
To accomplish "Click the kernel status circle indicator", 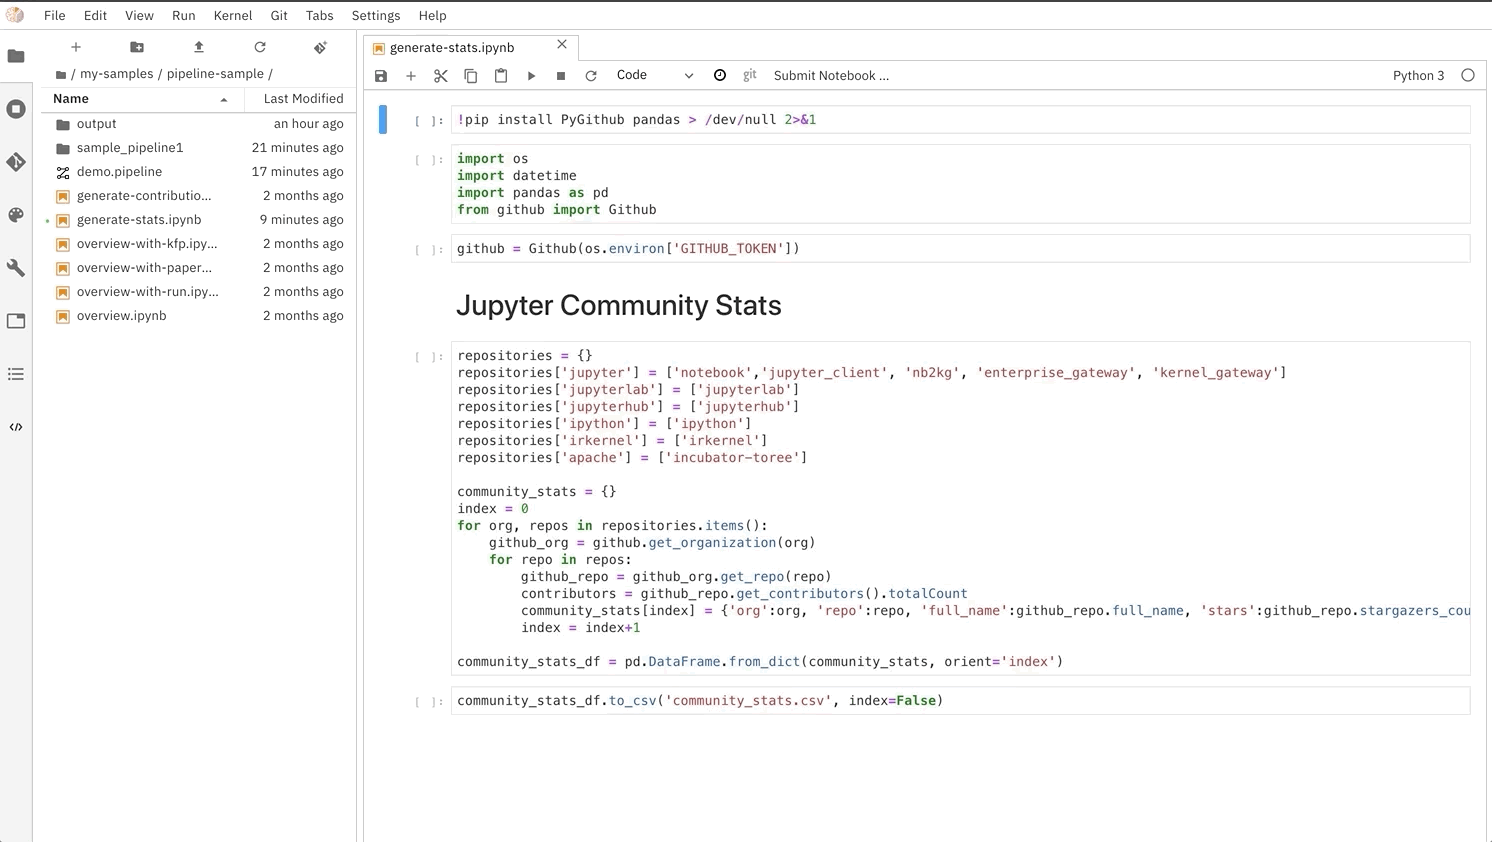I will click(1468, 75).
